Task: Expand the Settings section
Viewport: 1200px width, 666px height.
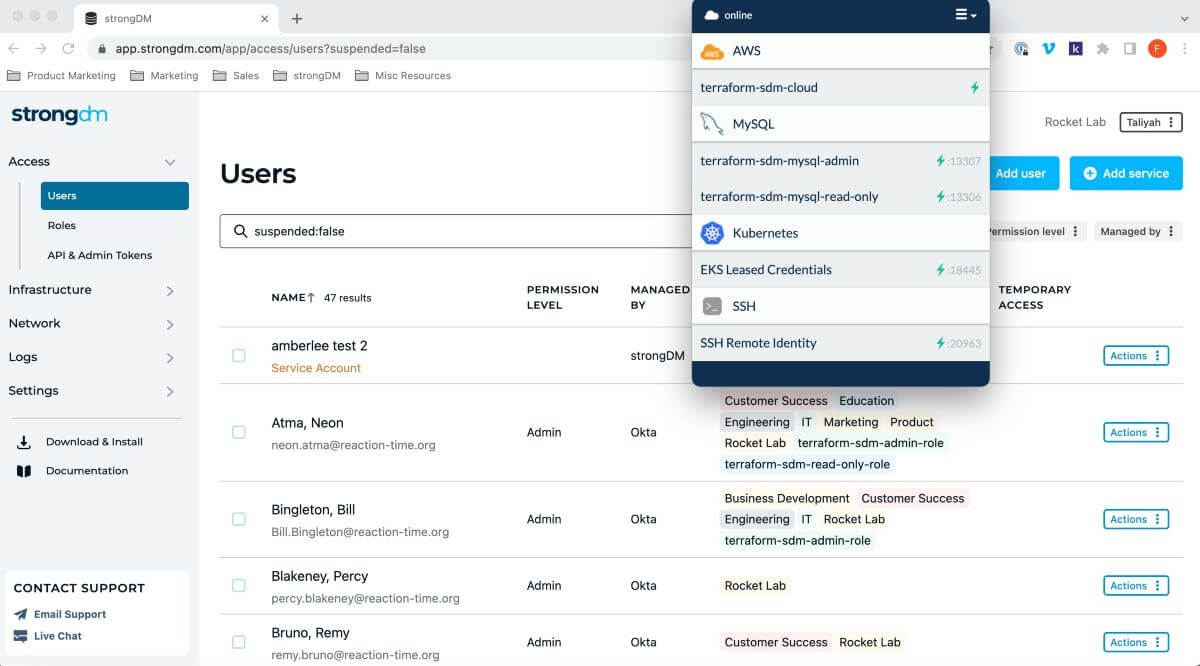Action: (x=170, y=392)
